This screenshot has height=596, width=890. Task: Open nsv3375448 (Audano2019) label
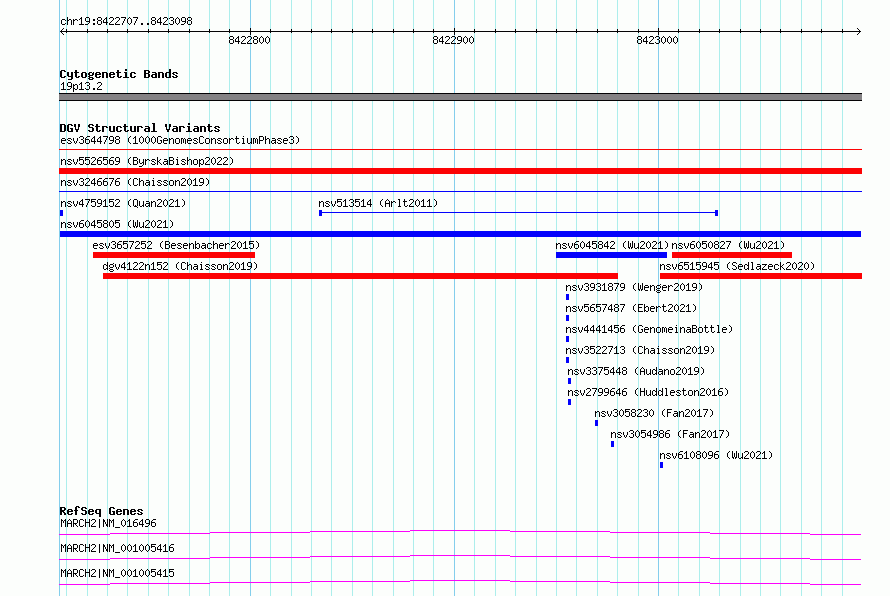tap(636, 371)
